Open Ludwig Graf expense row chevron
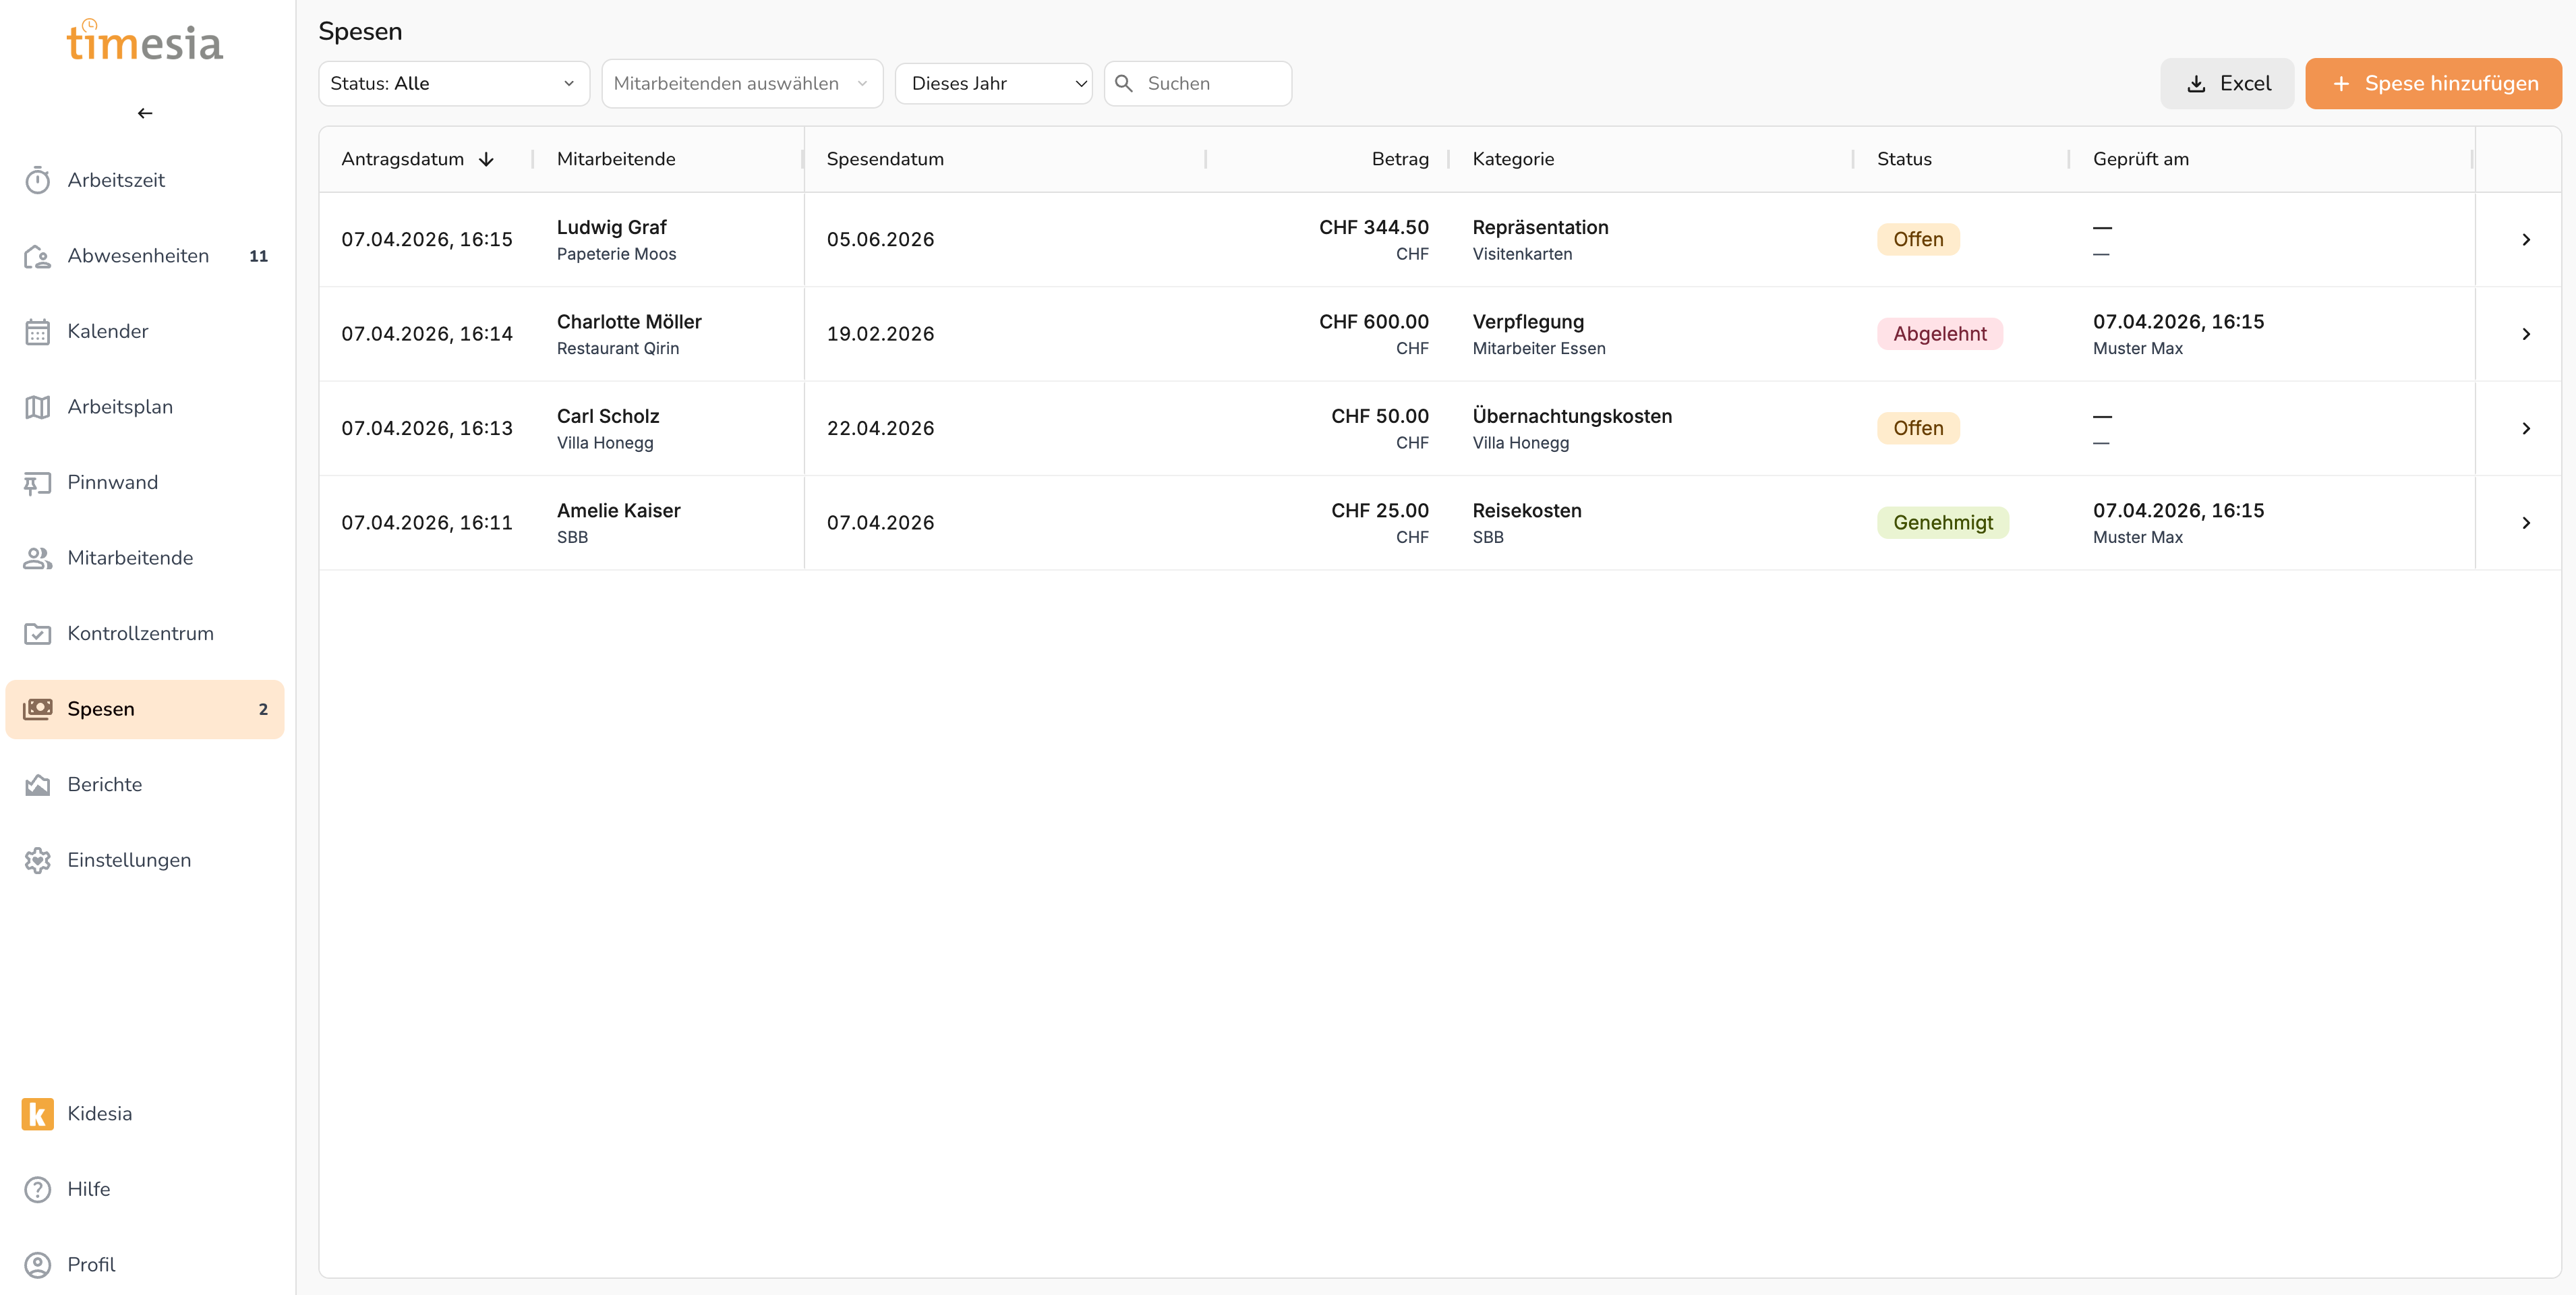The height and width of the screenshot is (1295, 2576). pyautogui.click(x=2525, y=240)
